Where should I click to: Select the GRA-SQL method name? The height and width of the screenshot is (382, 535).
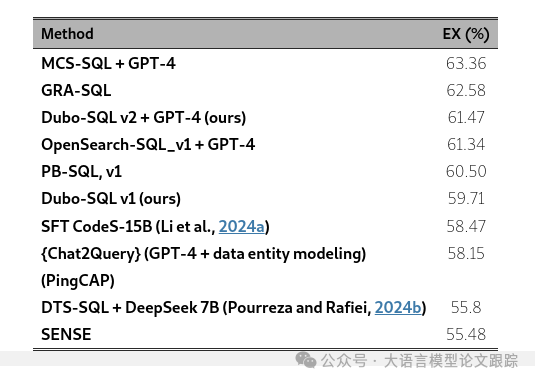(x=76, y=91)
